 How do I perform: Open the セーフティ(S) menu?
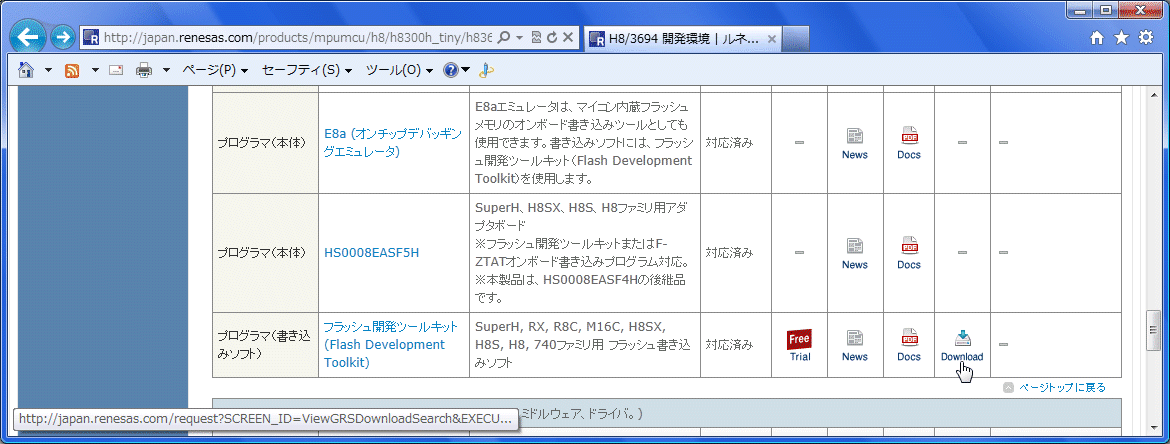tap(307, 70)
